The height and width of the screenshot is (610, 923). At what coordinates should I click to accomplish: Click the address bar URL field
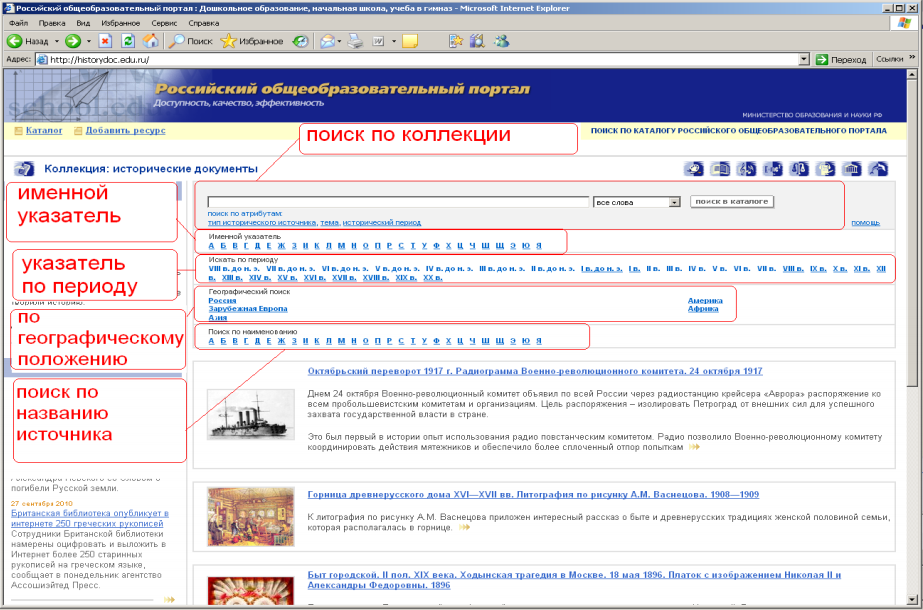[417, 59]
